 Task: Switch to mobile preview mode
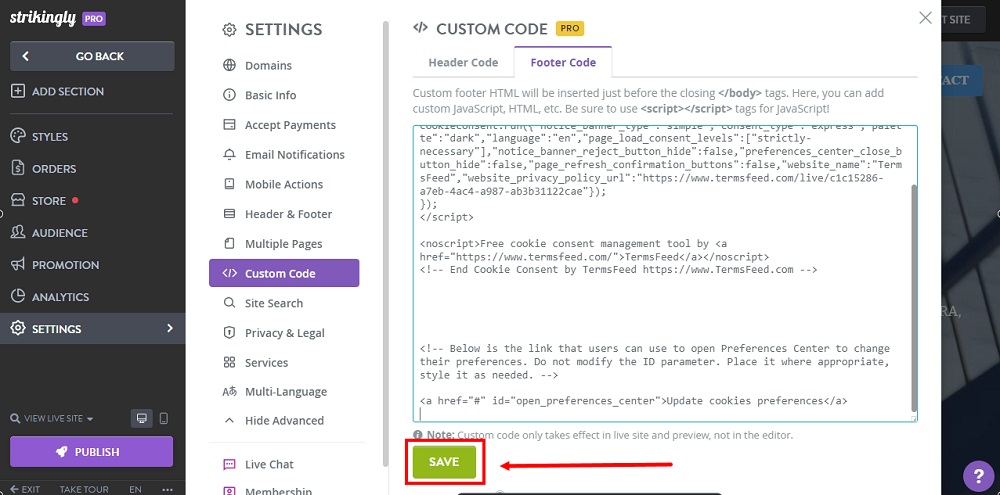tap(163, 418)
